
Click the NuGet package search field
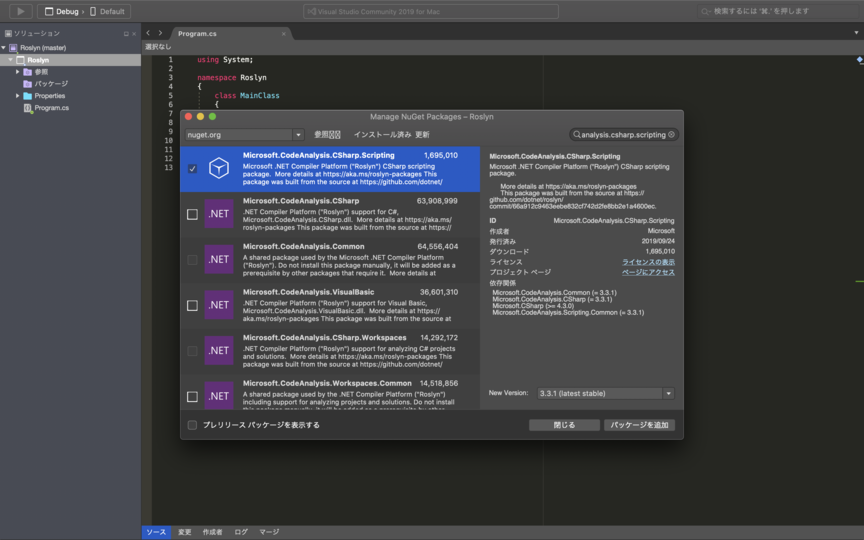click(624, 134)
